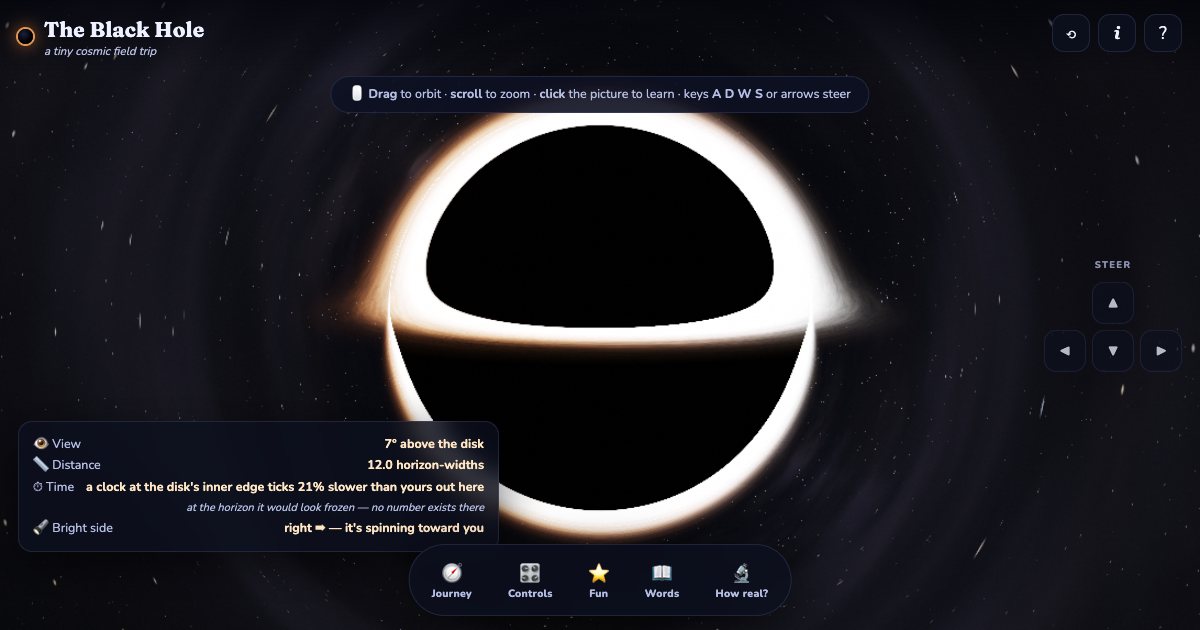Click the View row eye icon

pos(41,443)
